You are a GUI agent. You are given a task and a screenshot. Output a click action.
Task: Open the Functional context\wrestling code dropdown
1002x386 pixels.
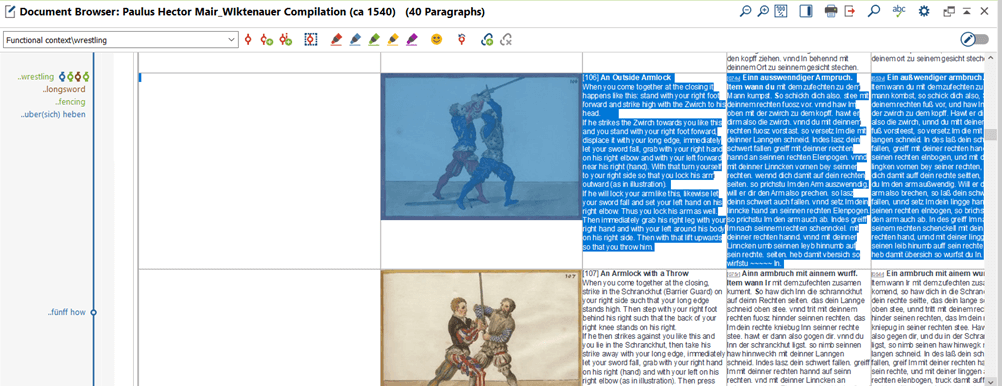[121, 40]
